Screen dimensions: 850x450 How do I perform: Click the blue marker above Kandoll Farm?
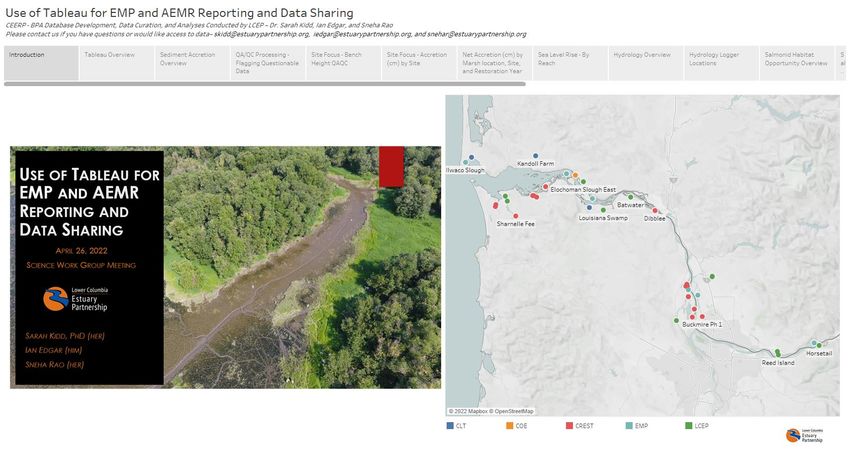point(536,156)
